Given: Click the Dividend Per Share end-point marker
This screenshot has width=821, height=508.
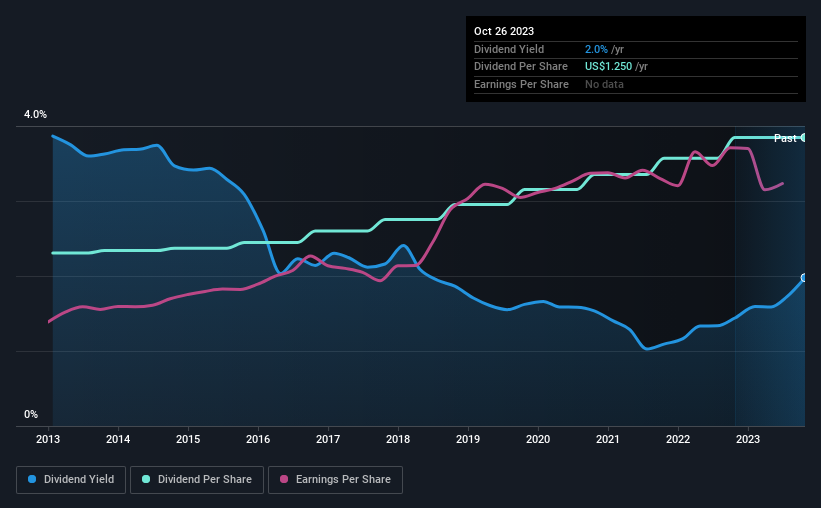Looking at the screenshot, I should tap(804, 138).
